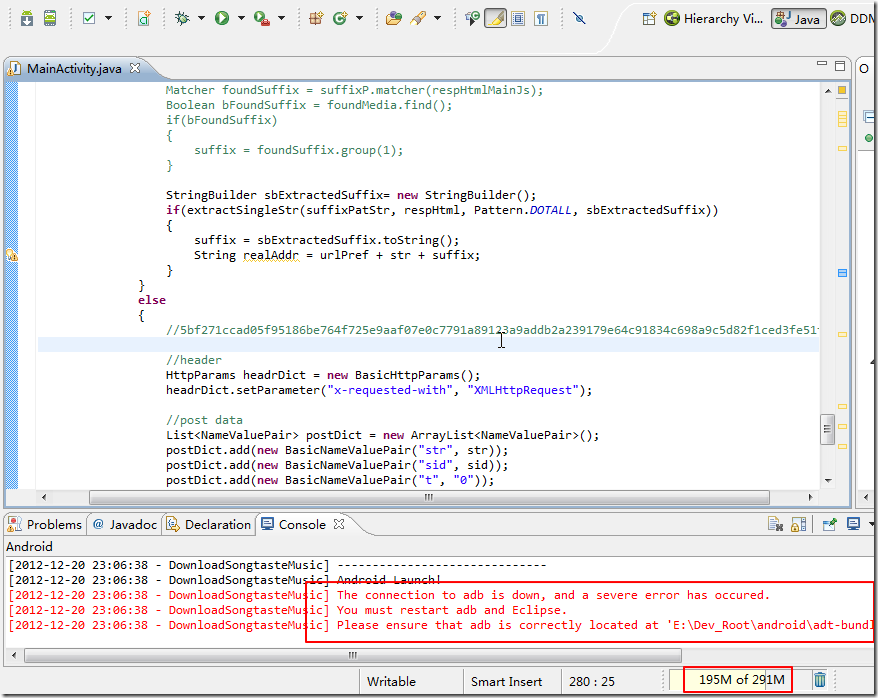This screenshot has width=878, height=698.
Task: Switch to Hierarchy View perspective
Action: pos(716,18)
